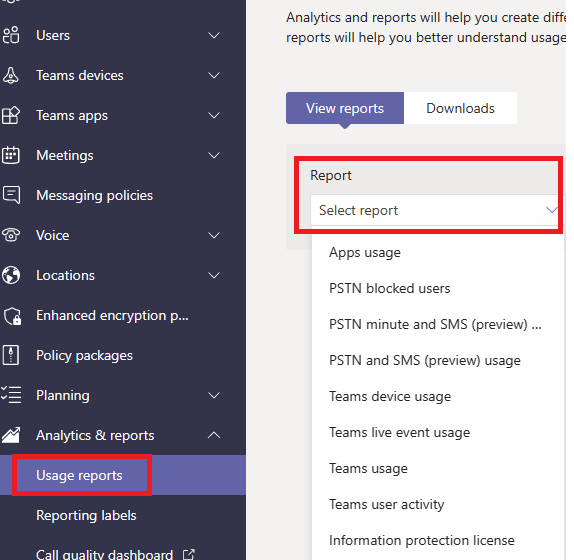Select the Locations label
Image resolution: width=574 pixels, height=560 pixels.
tap(65, 275)
